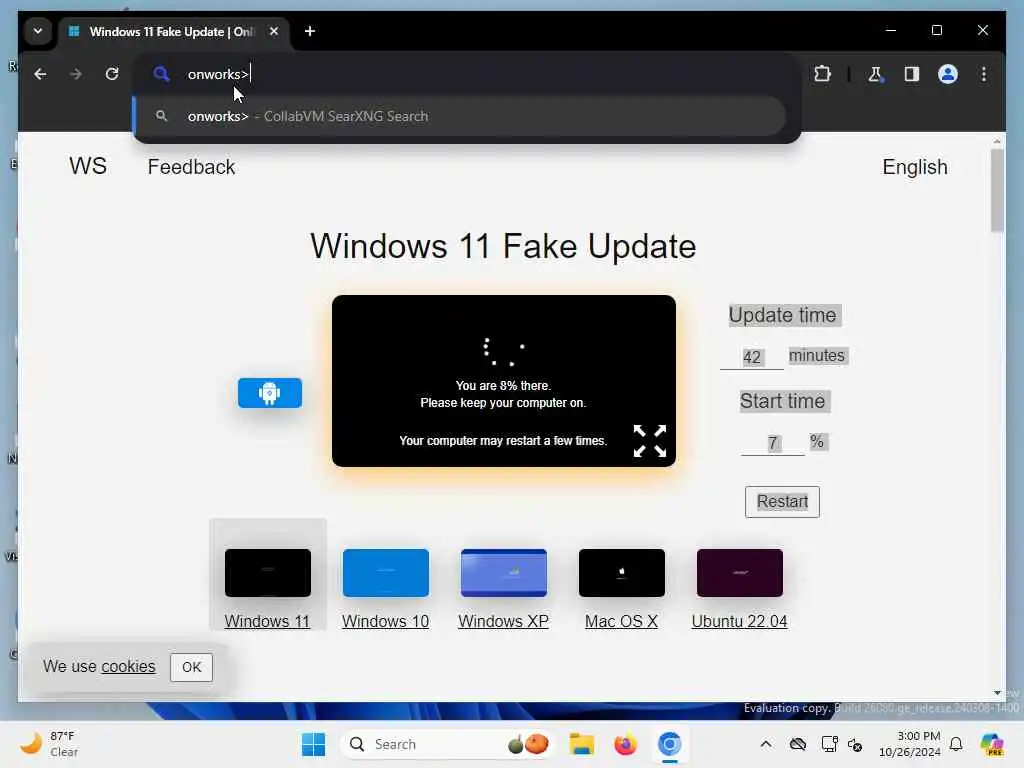This screenshot has width=1024, height=768.
Task: Click the Windows 11 Fake Update heading
Action: click(x=503, y=246)
